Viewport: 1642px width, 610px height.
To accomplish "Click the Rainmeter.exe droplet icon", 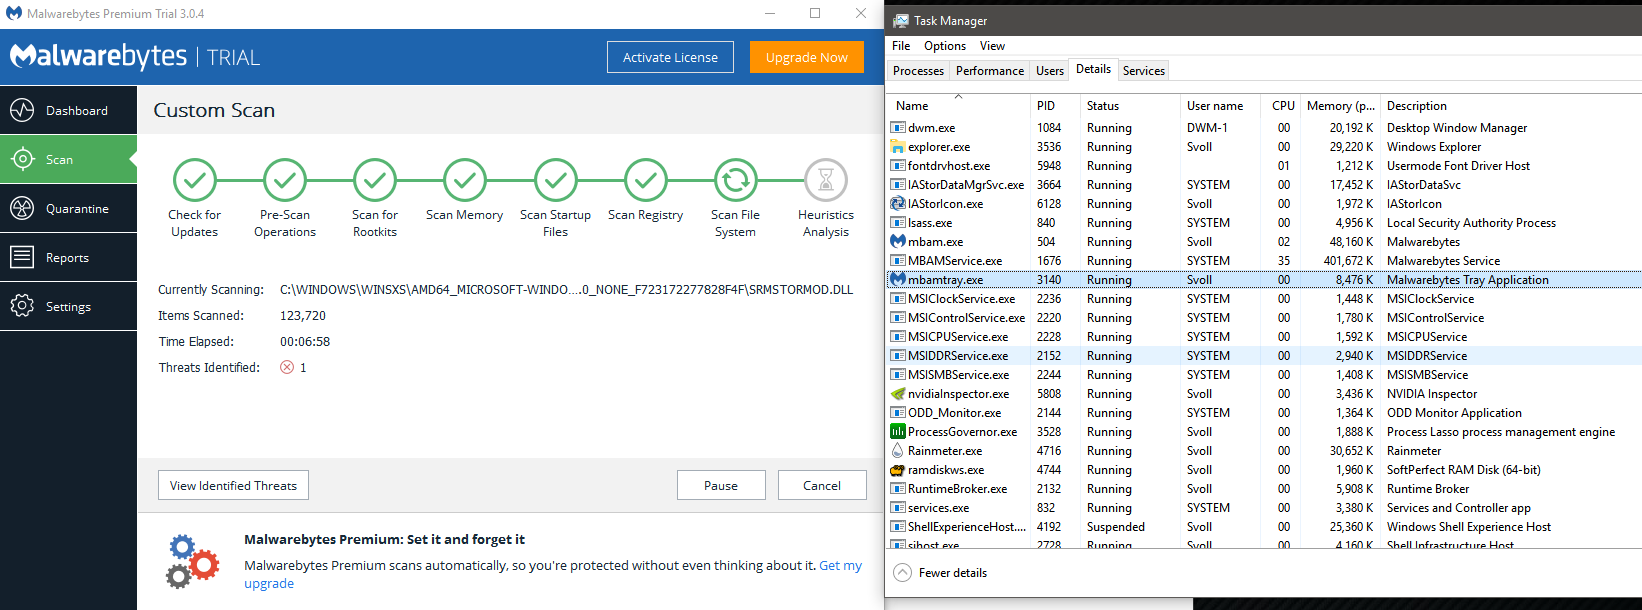I will pyautogui.click(x=898, y=451).
